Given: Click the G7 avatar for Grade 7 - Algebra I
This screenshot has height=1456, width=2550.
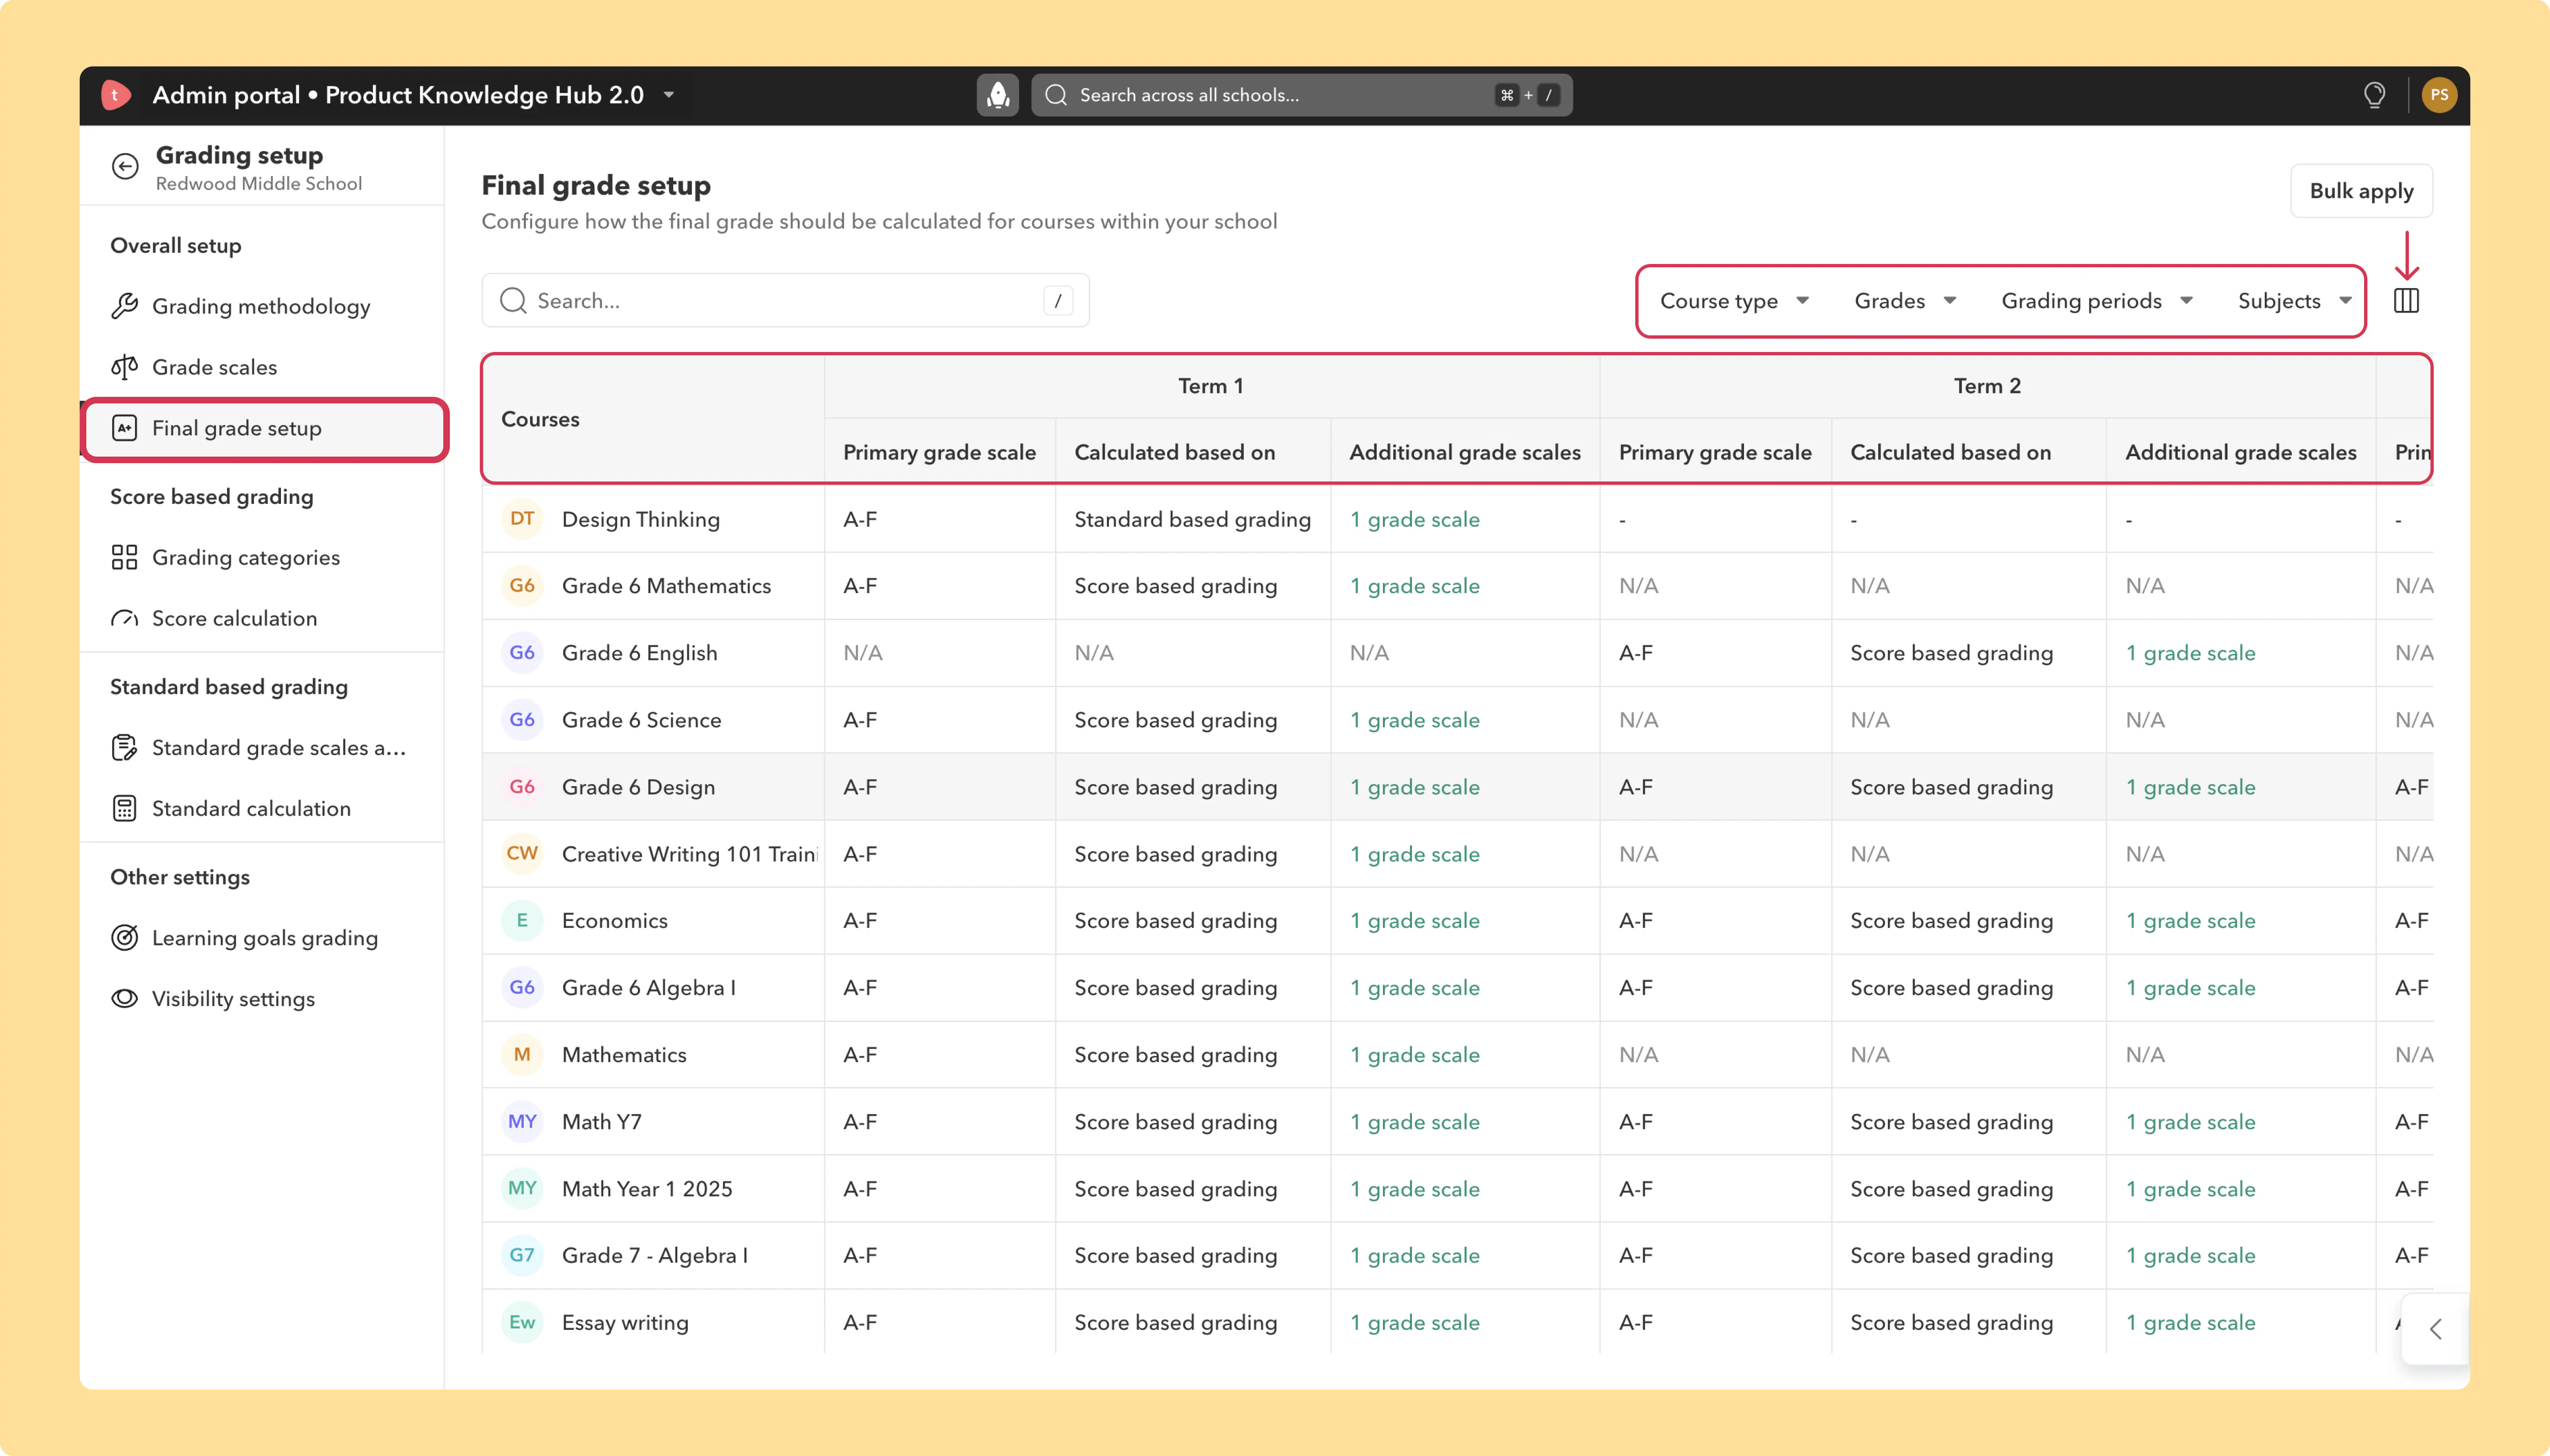Looking at the screenshot, I should pyautogui.click(x=522, y=1255).
